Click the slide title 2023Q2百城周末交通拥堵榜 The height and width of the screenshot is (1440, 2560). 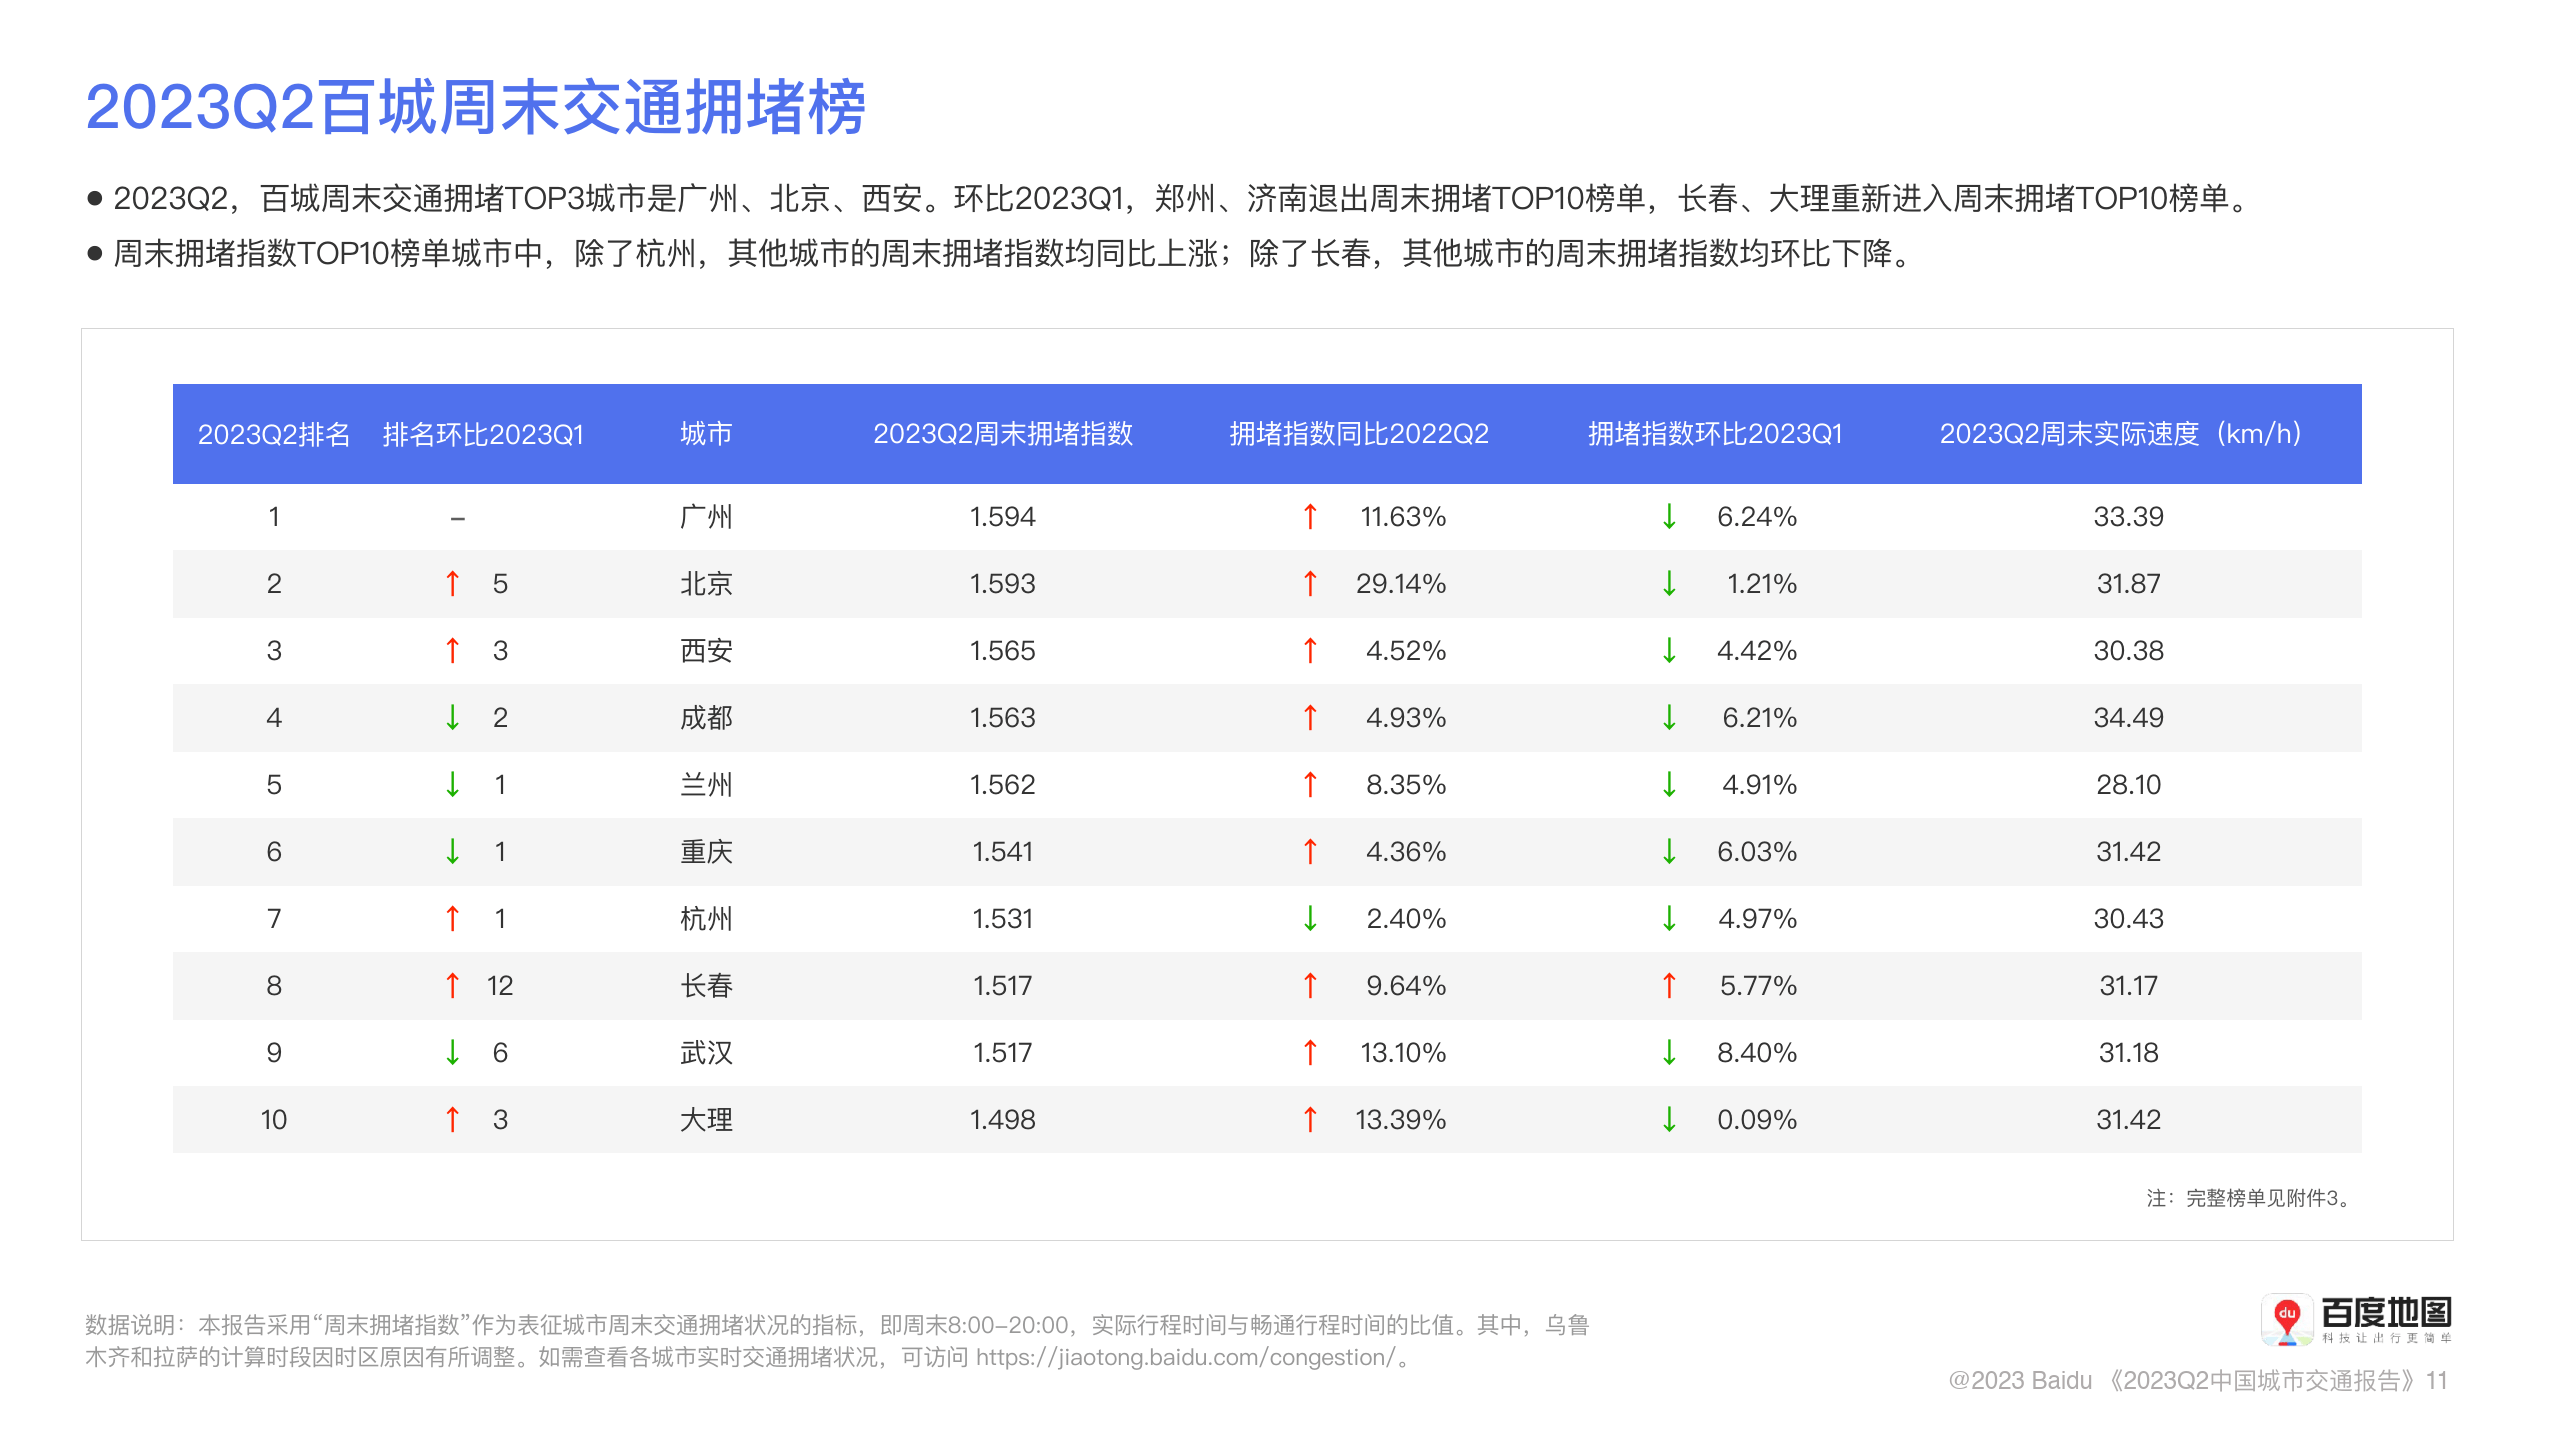475,107
